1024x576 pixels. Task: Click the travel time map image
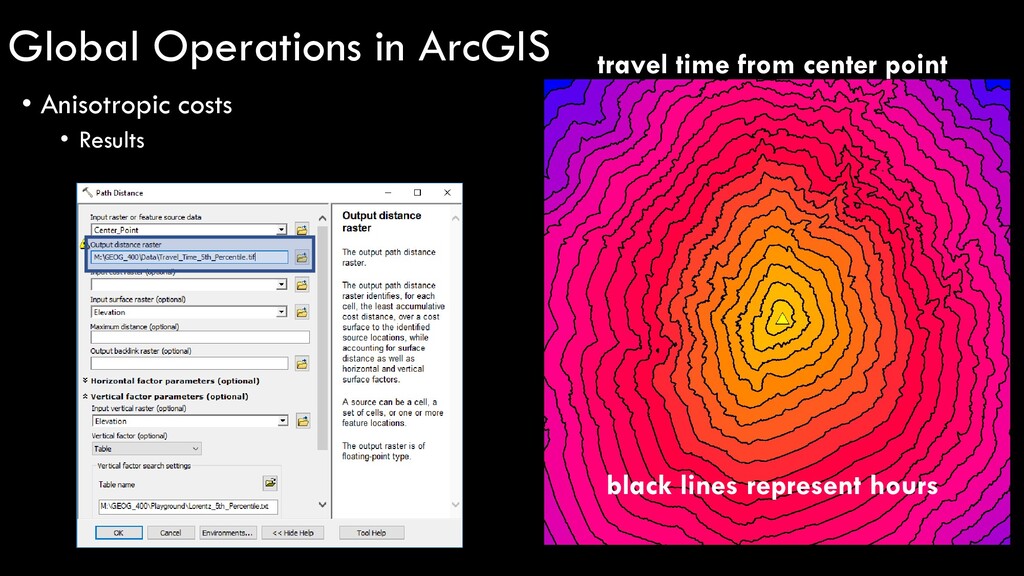click(x=776, y=312)
